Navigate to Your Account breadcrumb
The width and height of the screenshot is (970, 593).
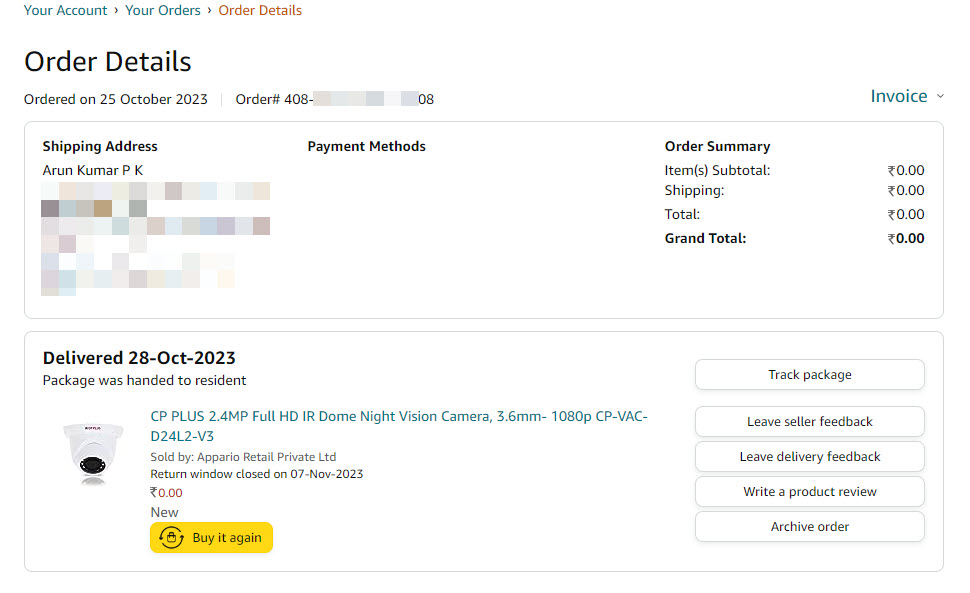(65, 10)
